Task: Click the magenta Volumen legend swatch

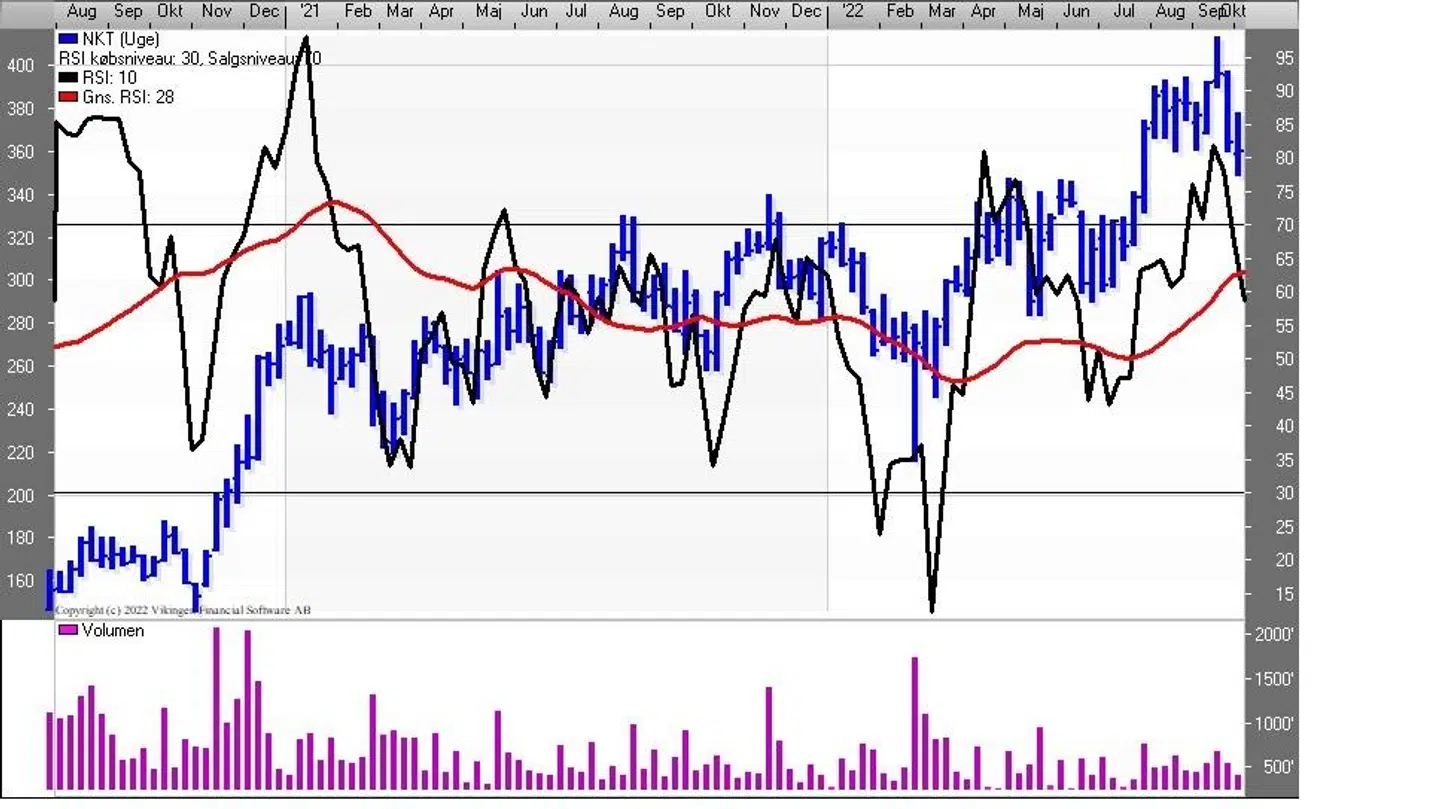Action: click(68, 631)
